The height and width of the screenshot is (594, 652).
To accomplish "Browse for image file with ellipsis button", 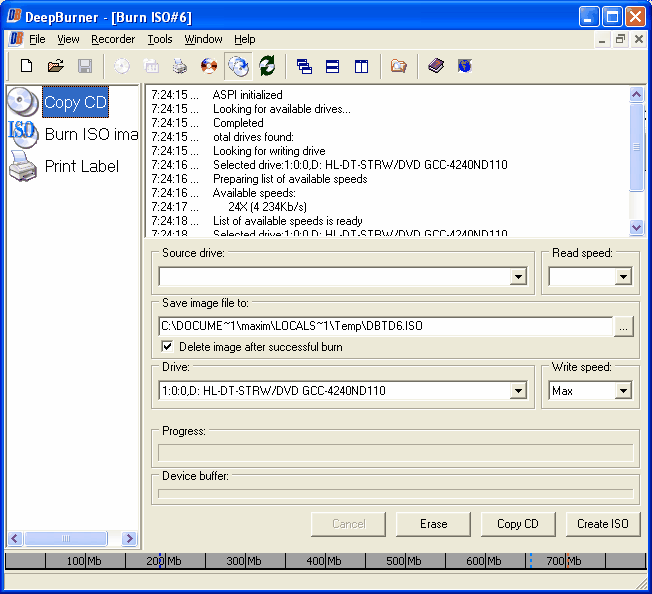I will [x=623, y=326].
